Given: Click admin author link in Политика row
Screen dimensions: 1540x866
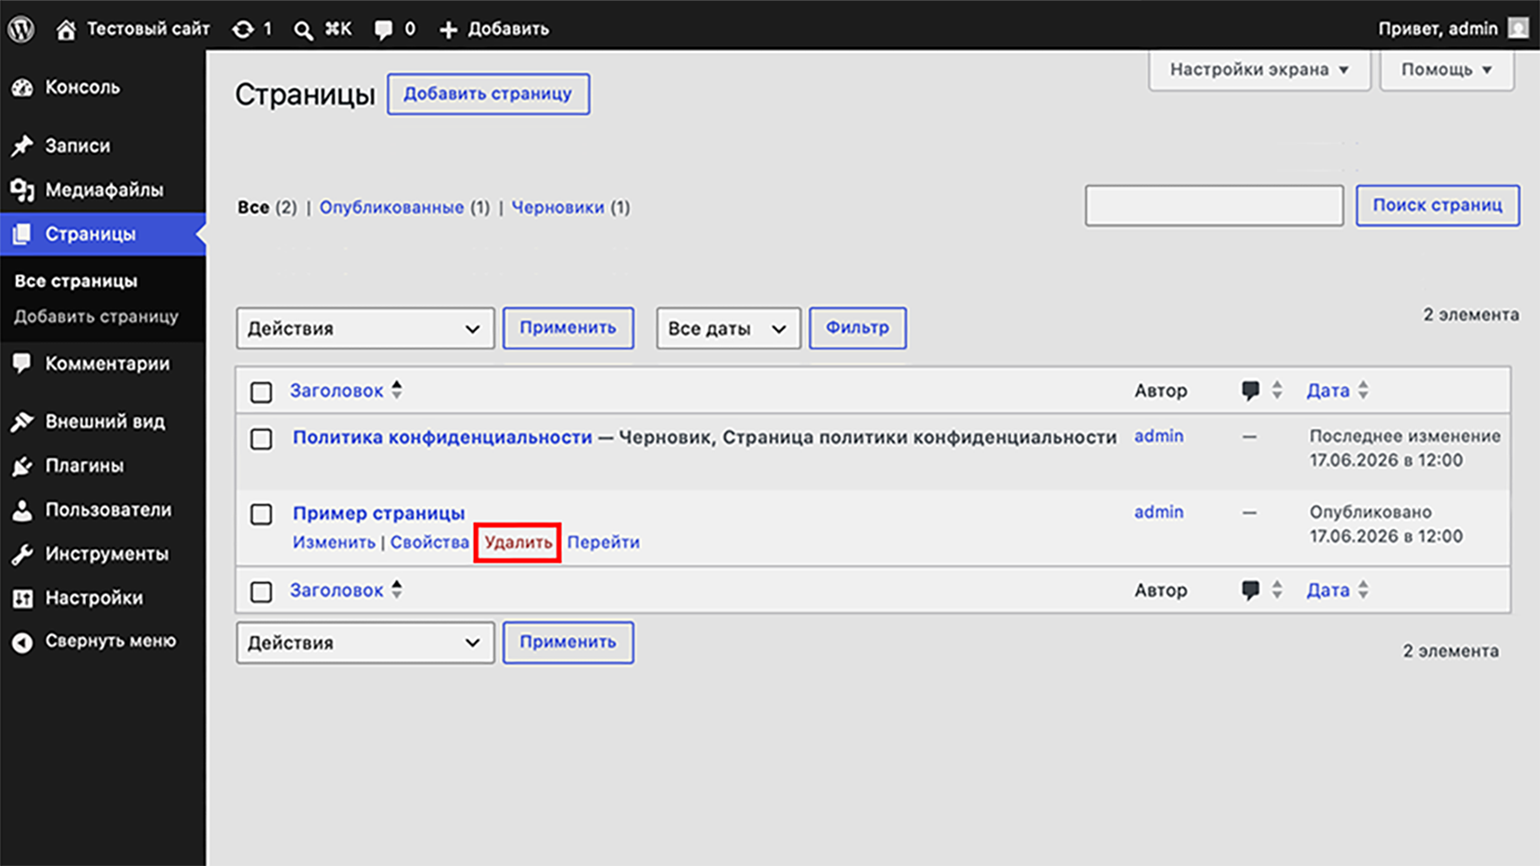Looking at the screenshot, I should click(x=1158, y=436).
